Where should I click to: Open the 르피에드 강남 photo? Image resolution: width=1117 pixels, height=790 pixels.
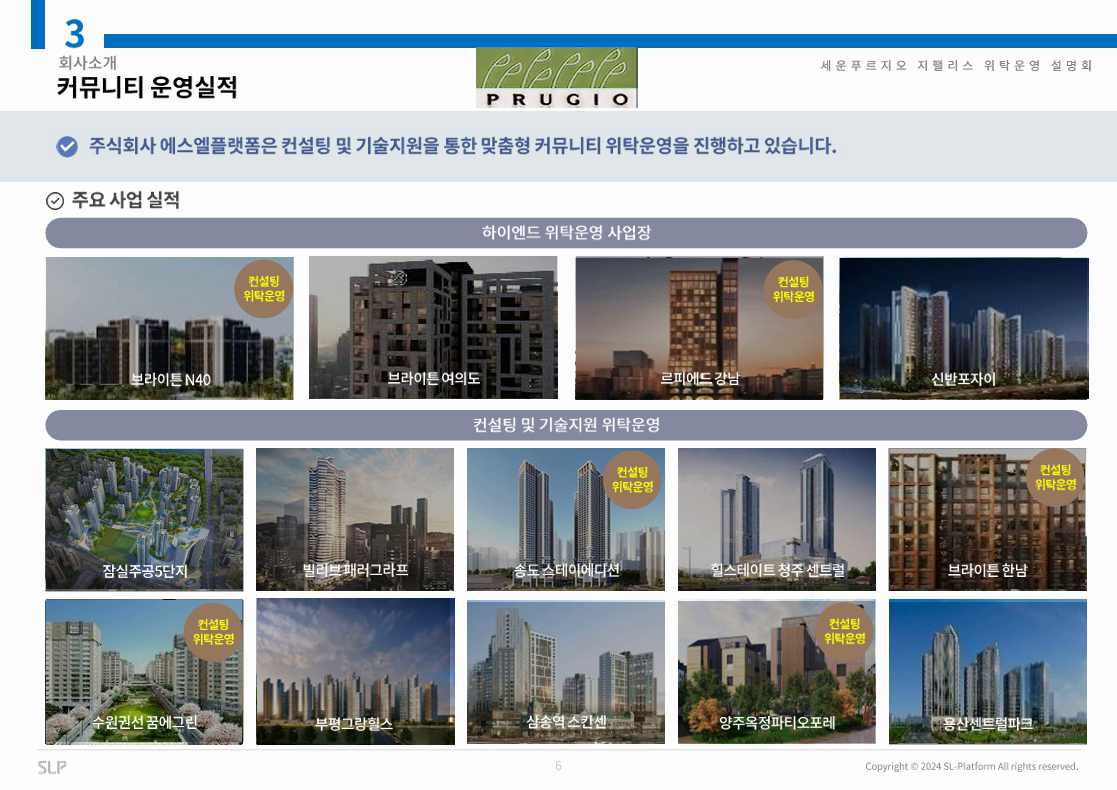pyautogui.click(x=699, y=328)
